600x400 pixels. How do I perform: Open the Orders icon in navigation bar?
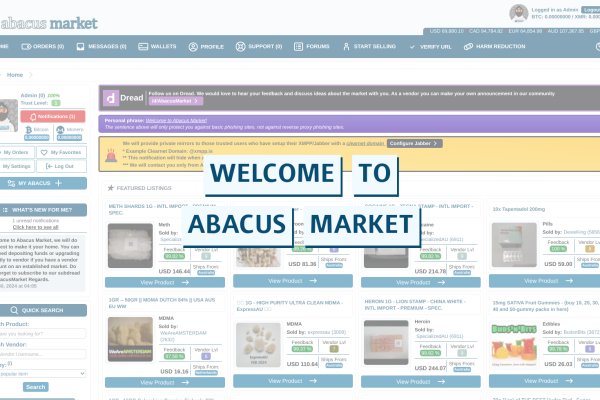(x=25, y=46)
